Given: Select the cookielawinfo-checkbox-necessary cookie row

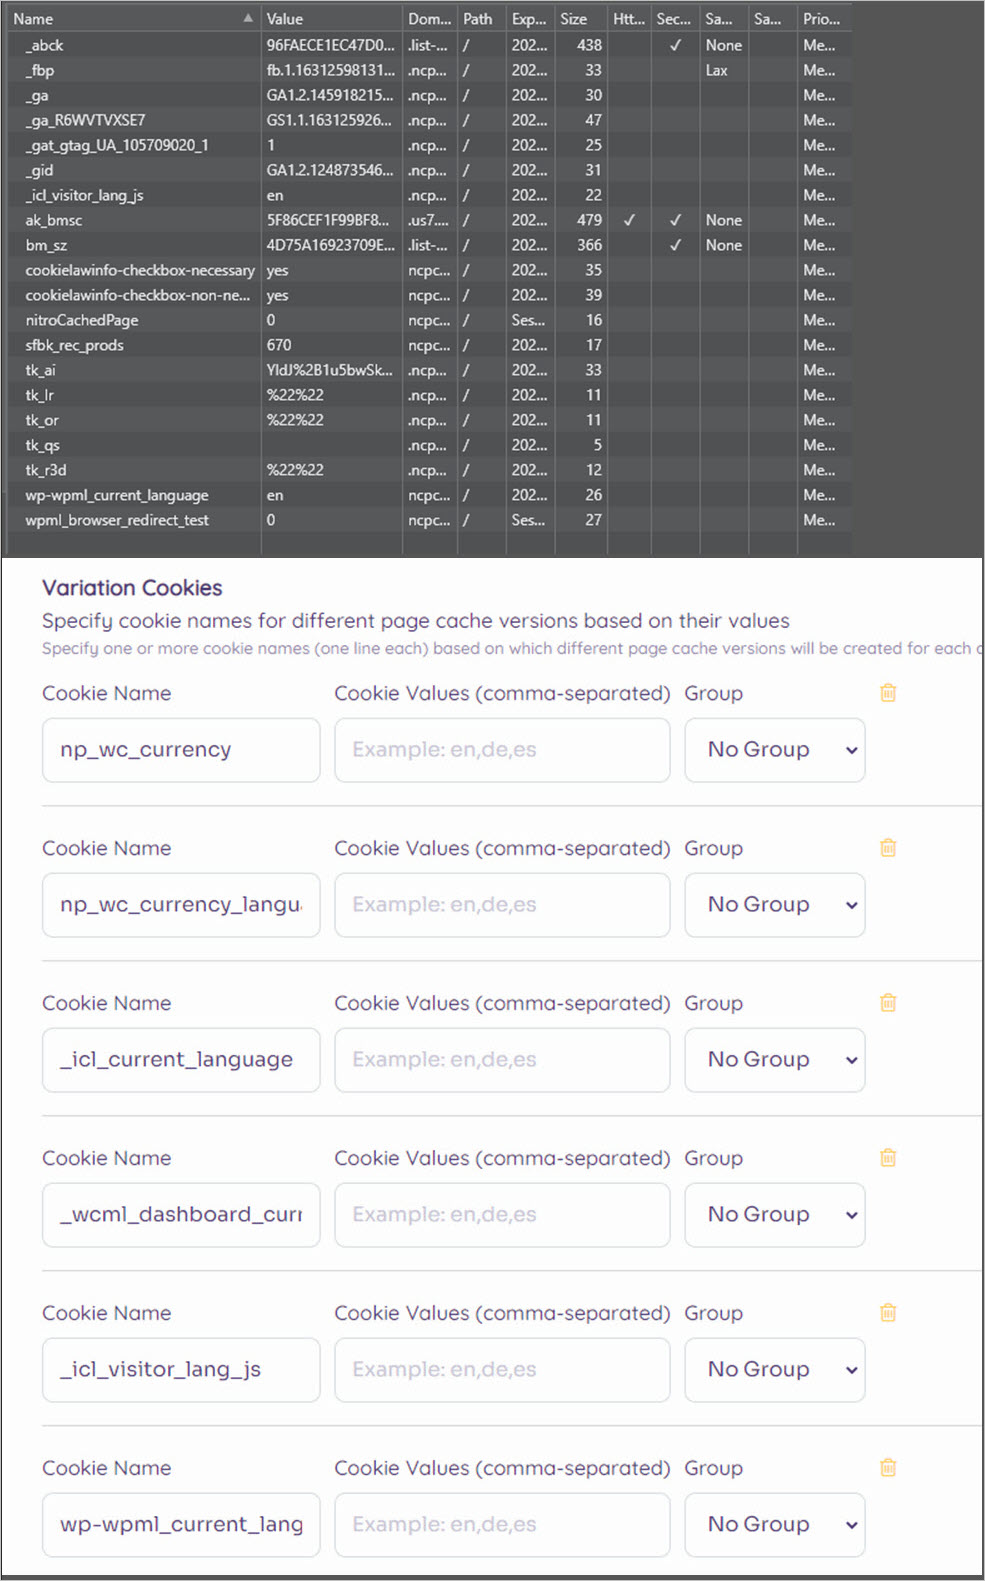Looking at the screenshot, I should point(430,270).
